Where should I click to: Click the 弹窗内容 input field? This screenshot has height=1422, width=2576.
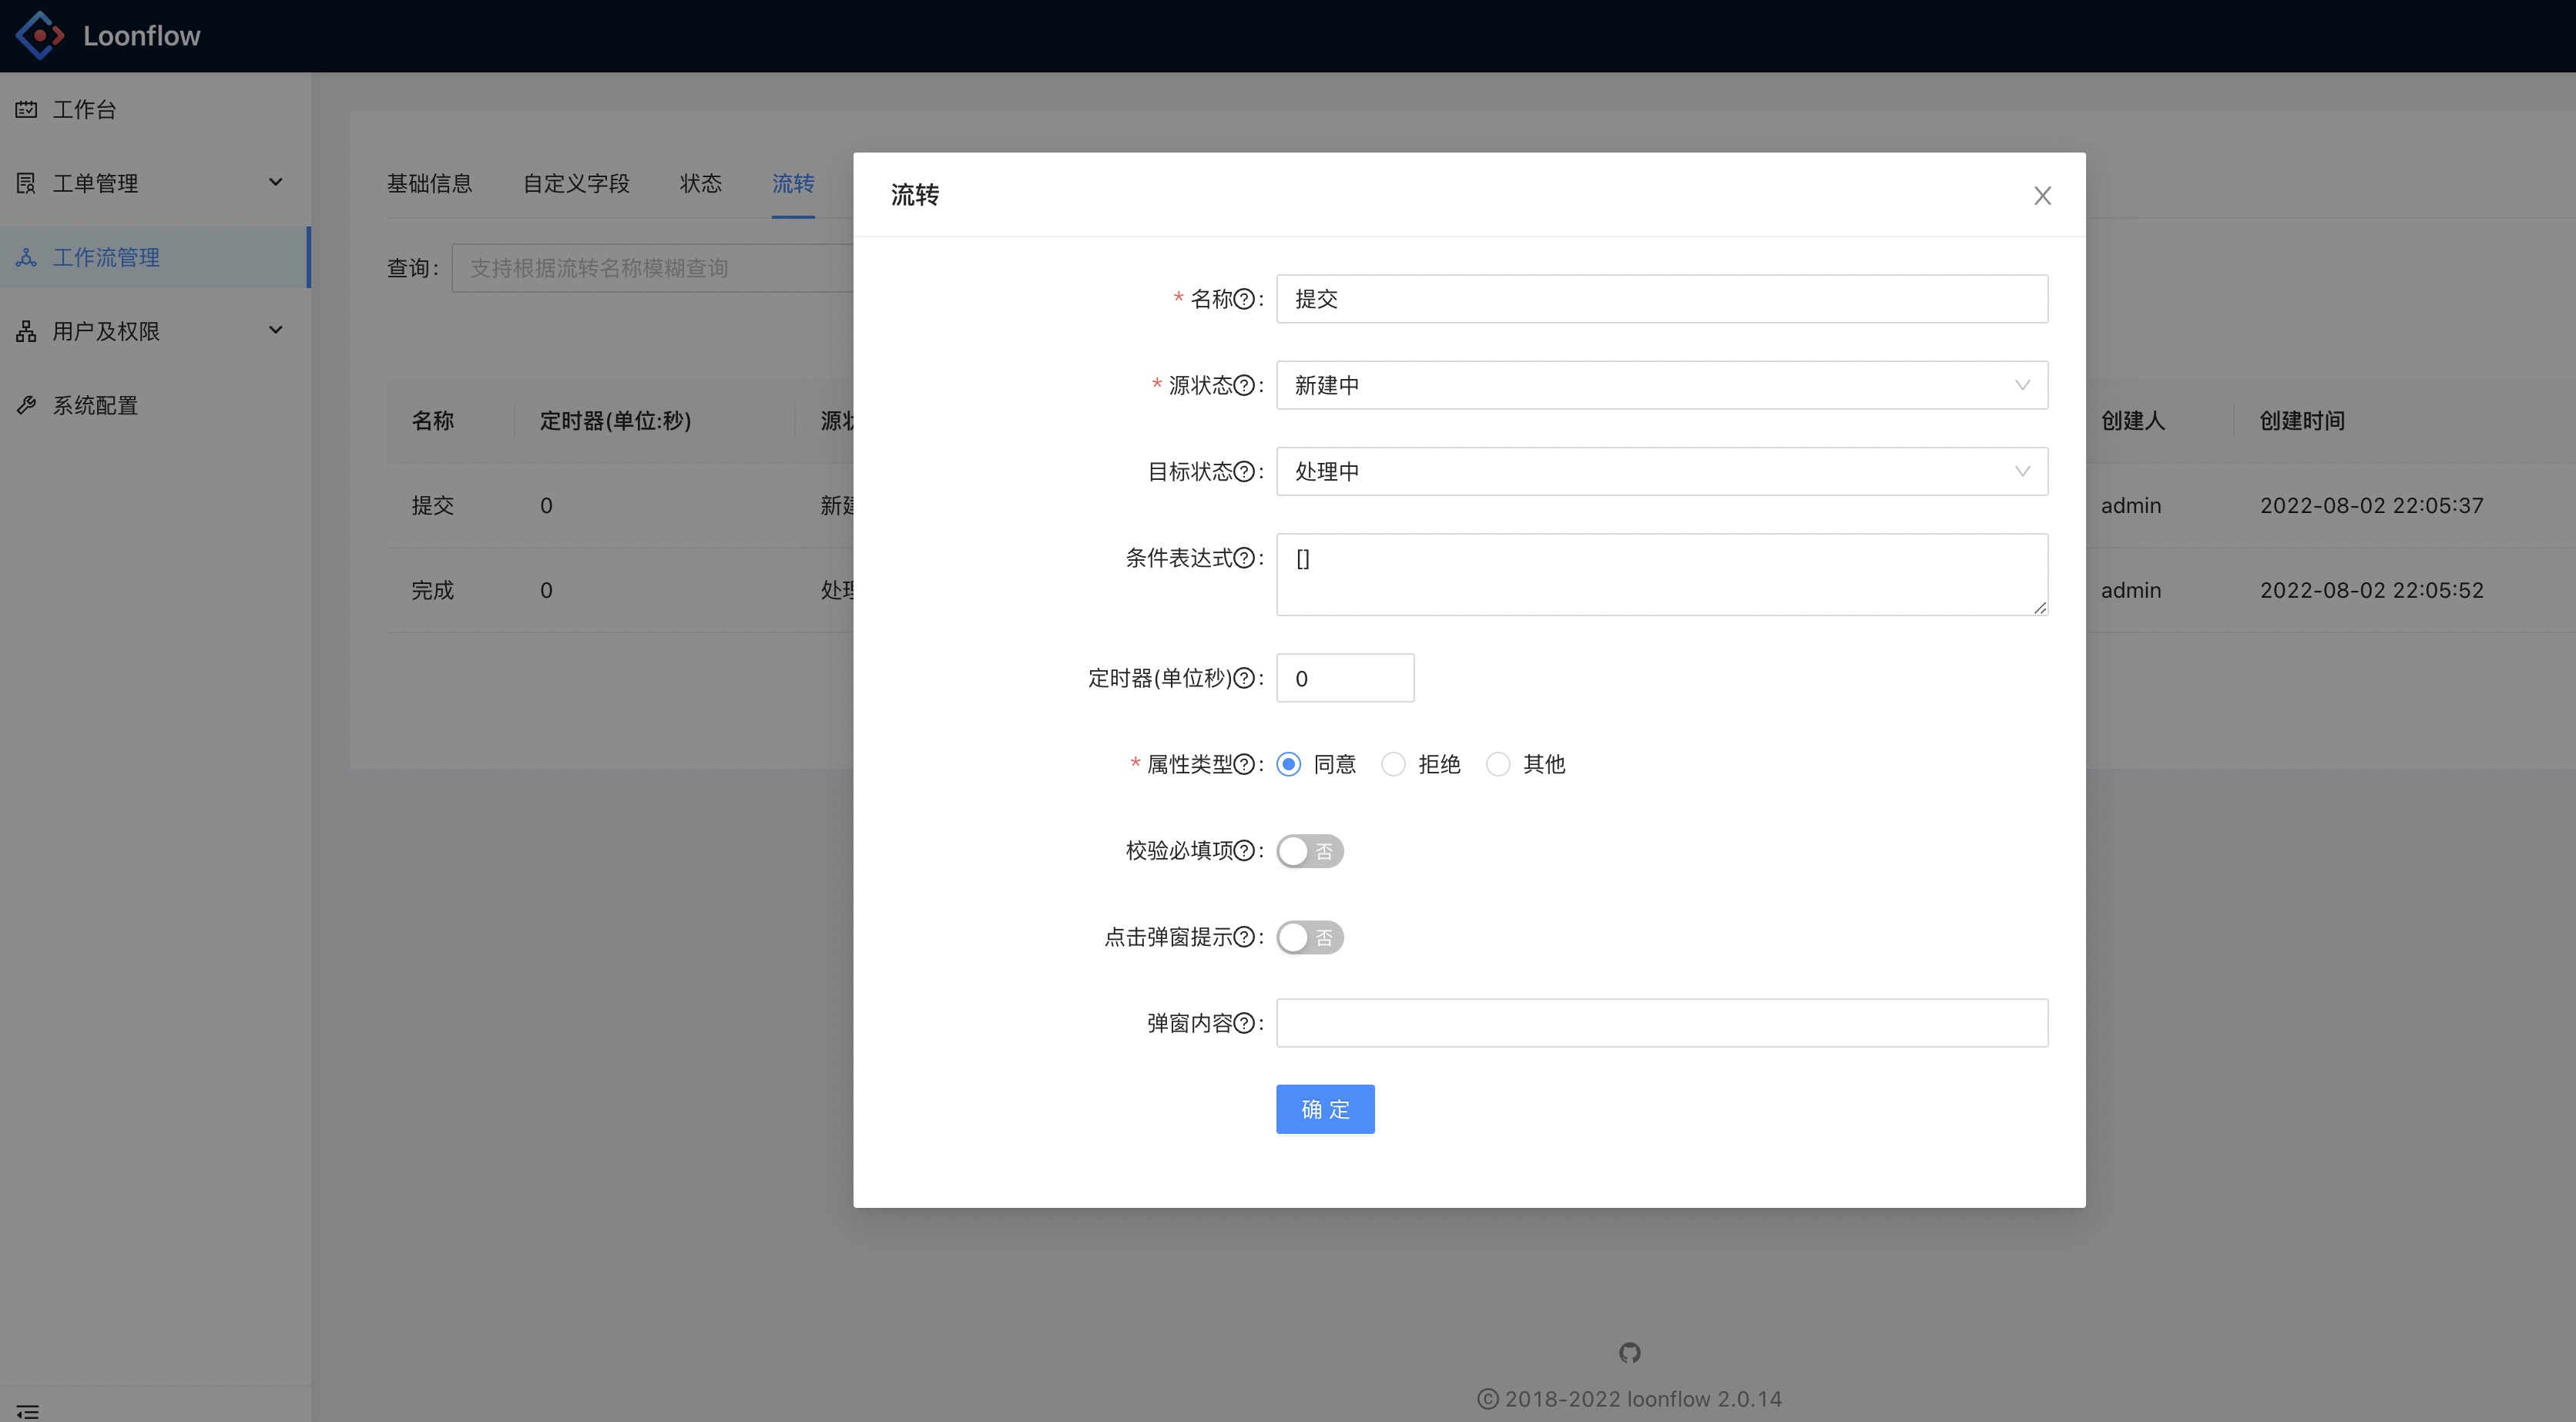[1662, 1023]
